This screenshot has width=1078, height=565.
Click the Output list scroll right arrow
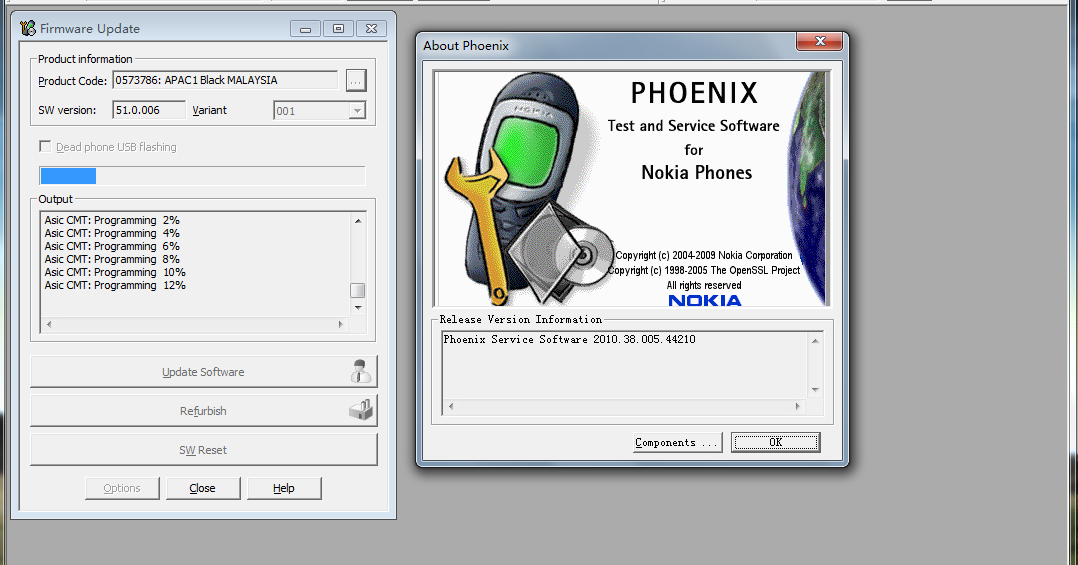coord(341,324)
